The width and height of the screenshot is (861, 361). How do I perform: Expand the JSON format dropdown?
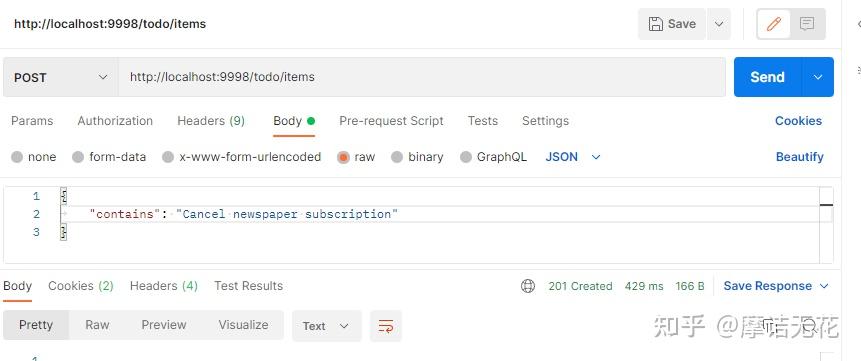pyautogui.click(x=573, y=157)
